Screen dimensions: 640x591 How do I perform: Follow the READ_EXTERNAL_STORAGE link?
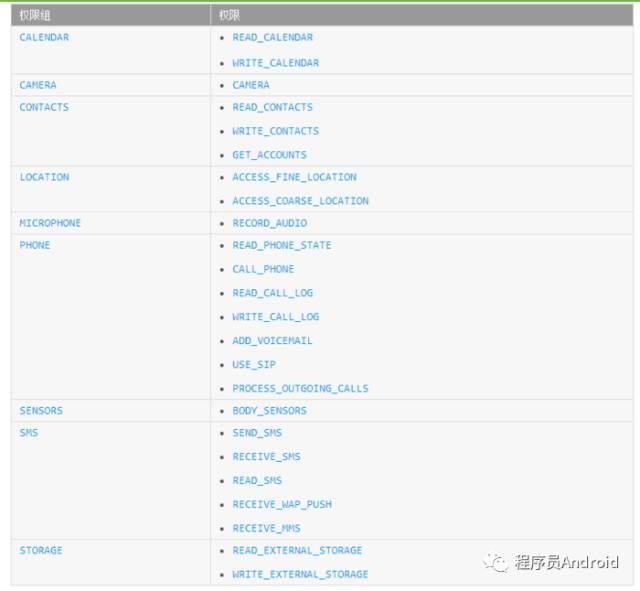click(298, 550)
